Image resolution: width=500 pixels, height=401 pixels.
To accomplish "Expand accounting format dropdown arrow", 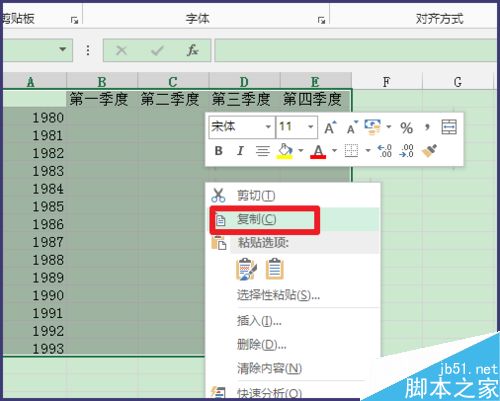I will [389, 127].
